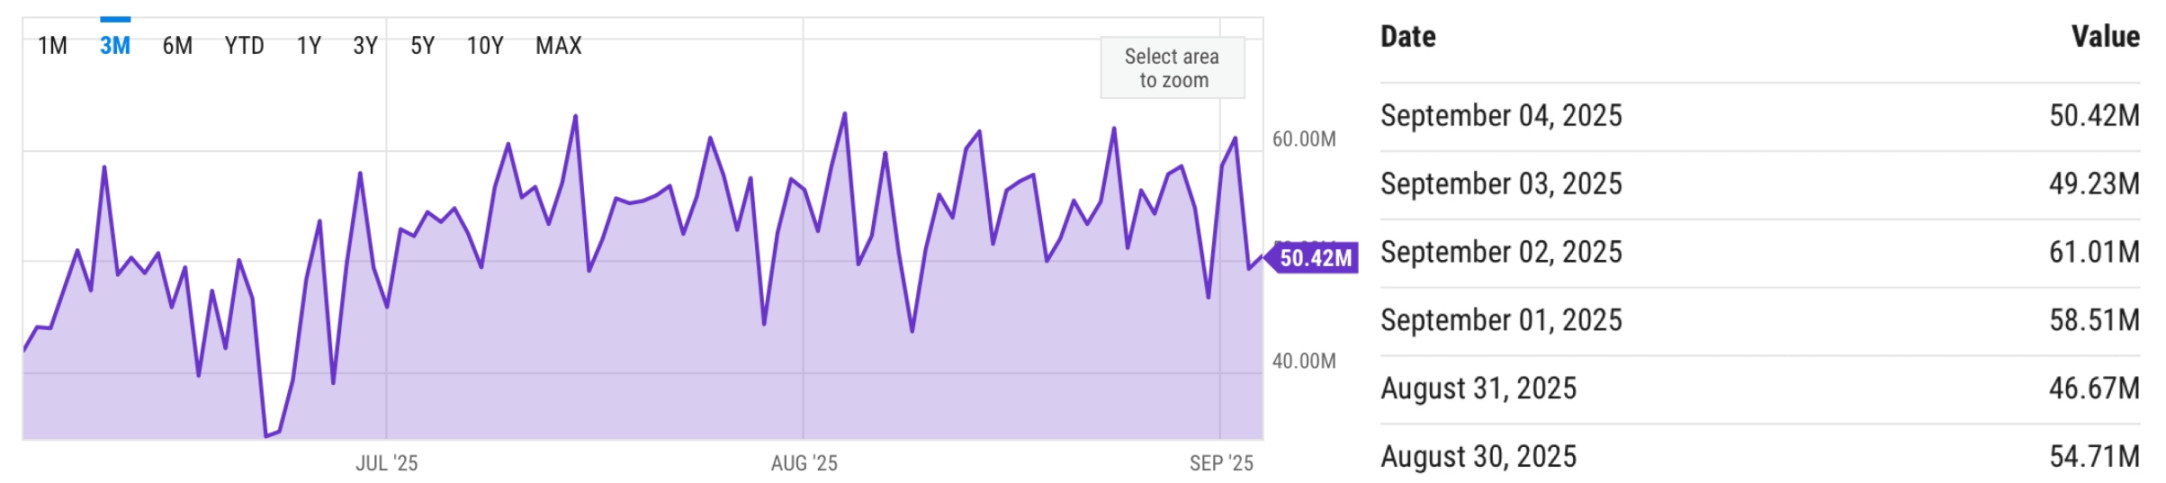Select the 3M time range tab
Viewport: 2166px width, 483px height.
[115, 46]
